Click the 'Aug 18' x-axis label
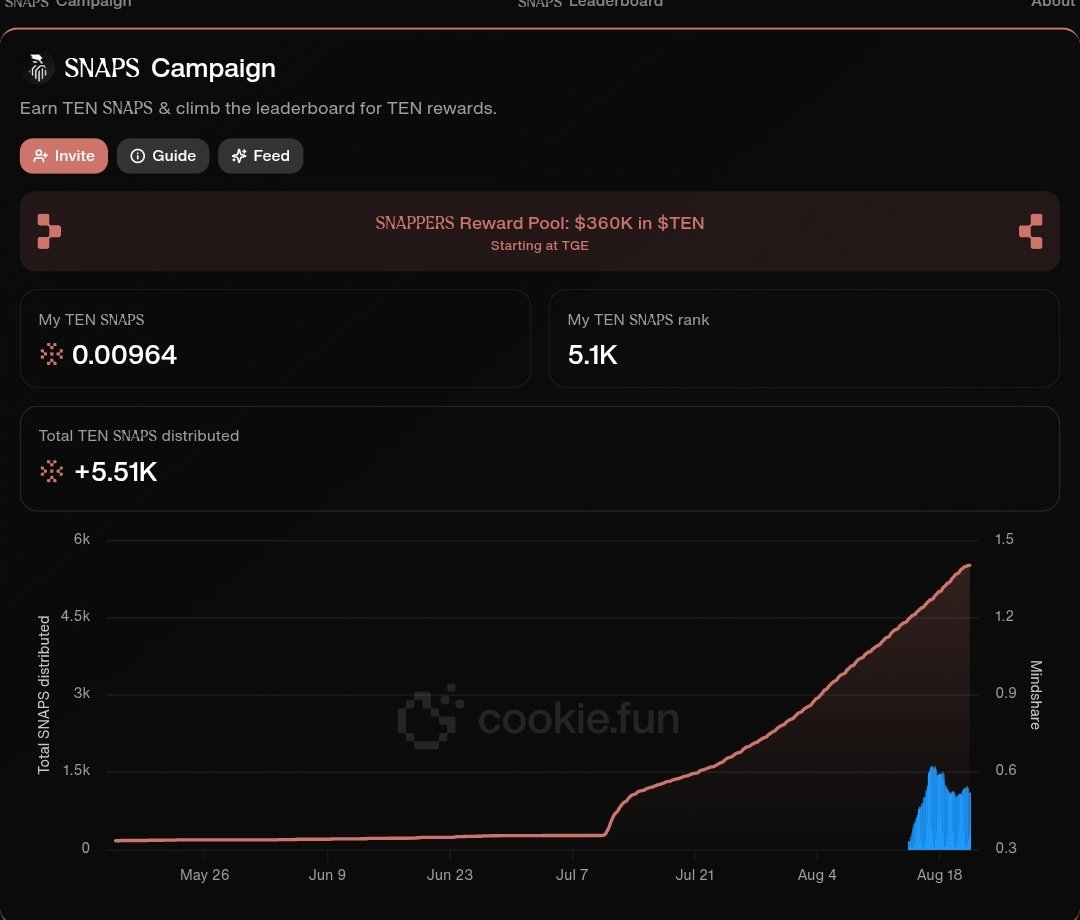 point(939,875)
